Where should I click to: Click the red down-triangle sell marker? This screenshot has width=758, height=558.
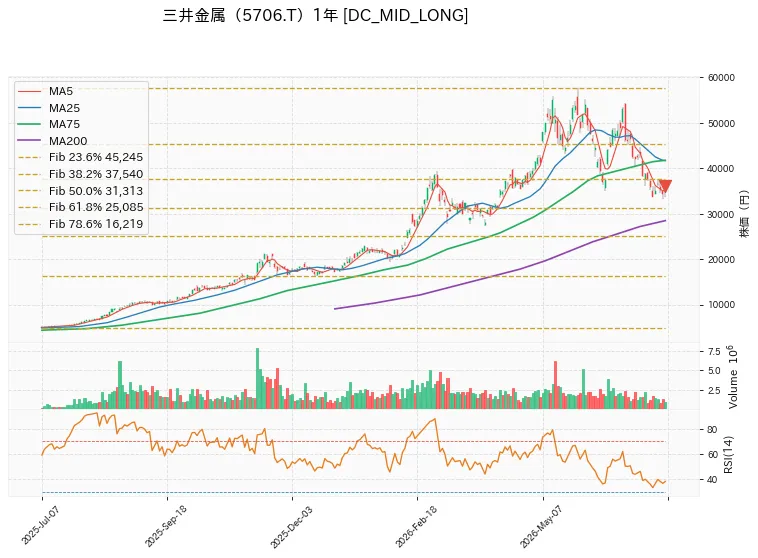666,186
